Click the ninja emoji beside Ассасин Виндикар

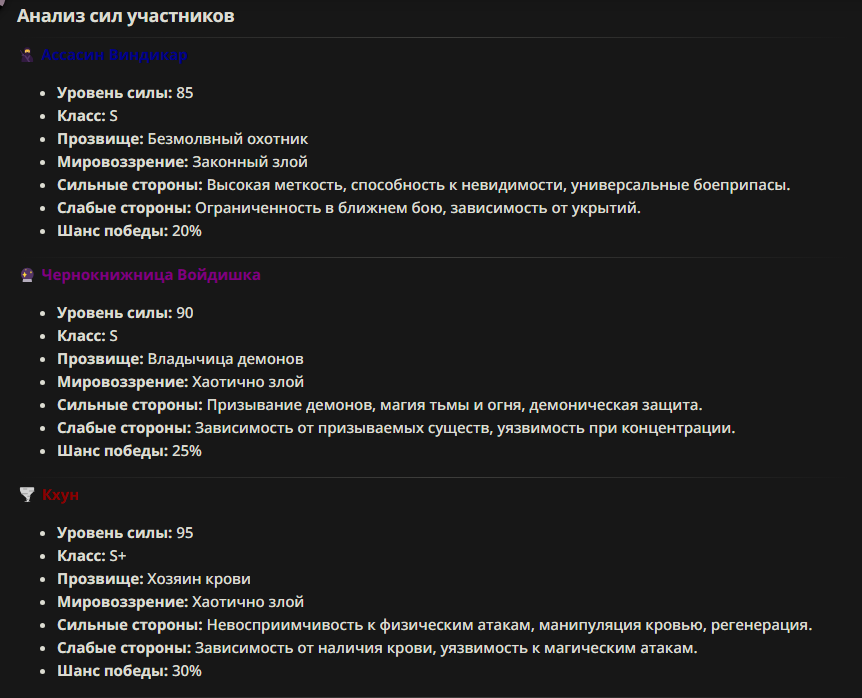[27, 55]
